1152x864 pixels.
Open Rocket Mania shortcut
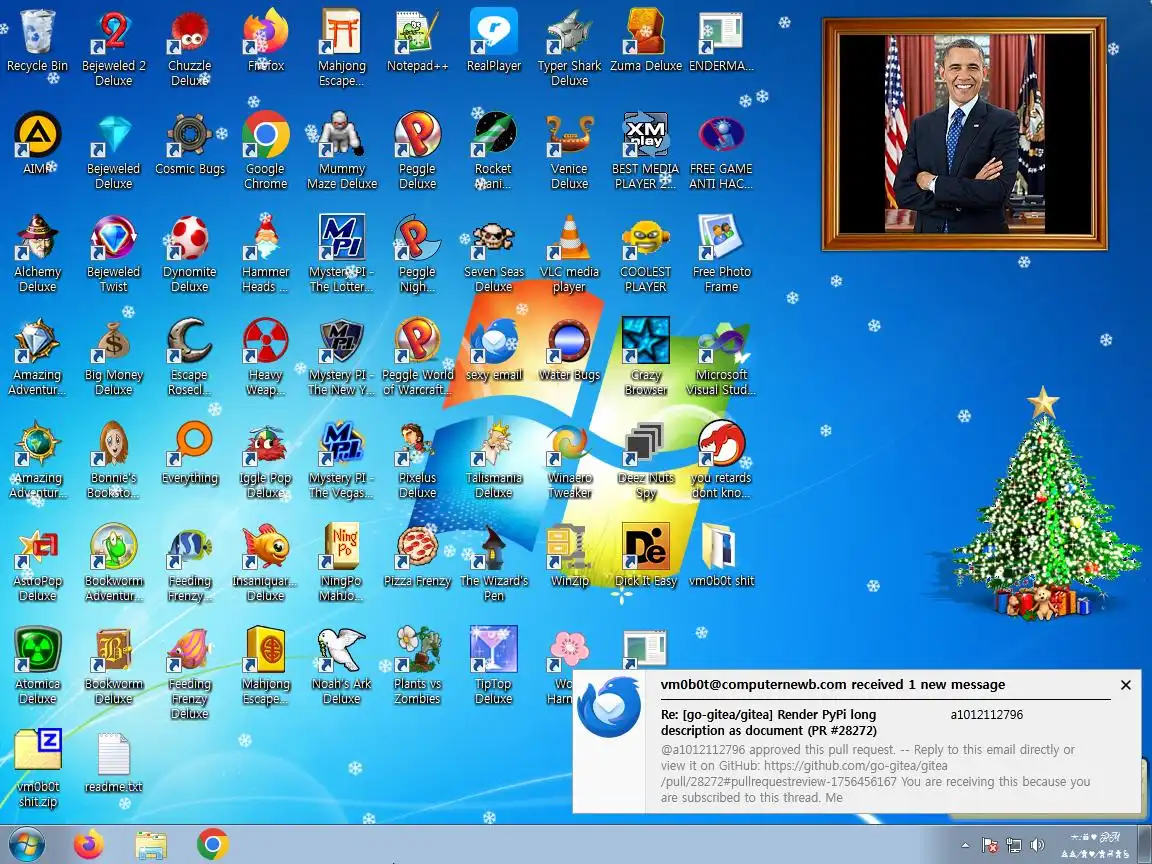coord(494,151)
